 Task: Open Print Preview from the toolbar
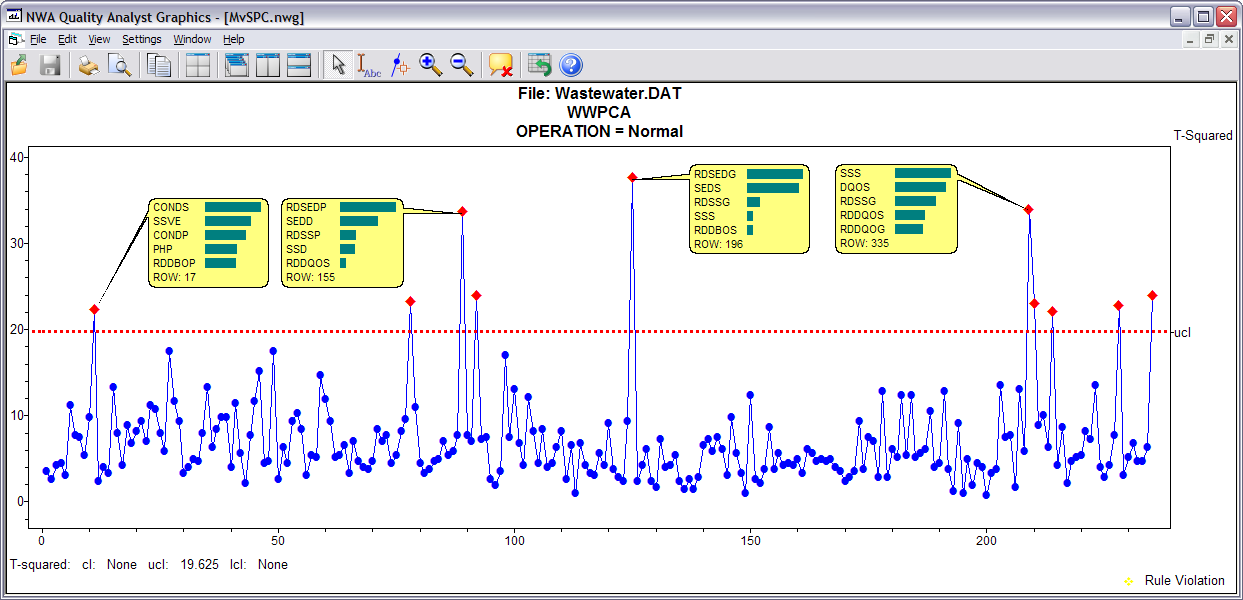coord(120,65)
